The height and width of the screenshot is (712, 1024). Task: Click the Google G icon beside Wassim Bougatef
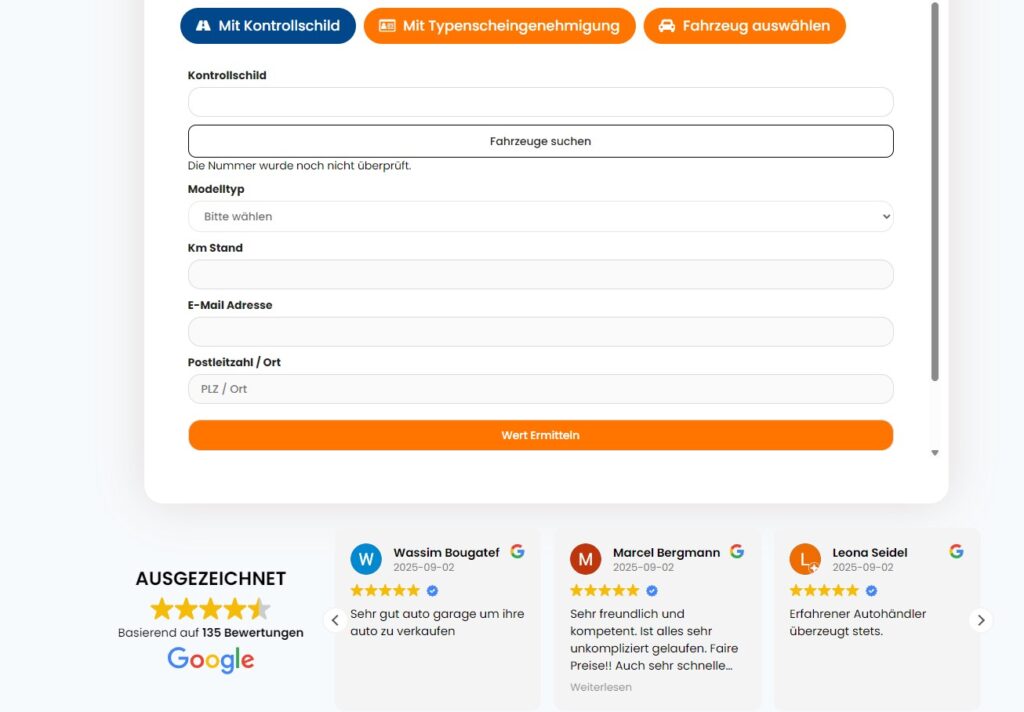pyautogui.click(x=518, y=550)
